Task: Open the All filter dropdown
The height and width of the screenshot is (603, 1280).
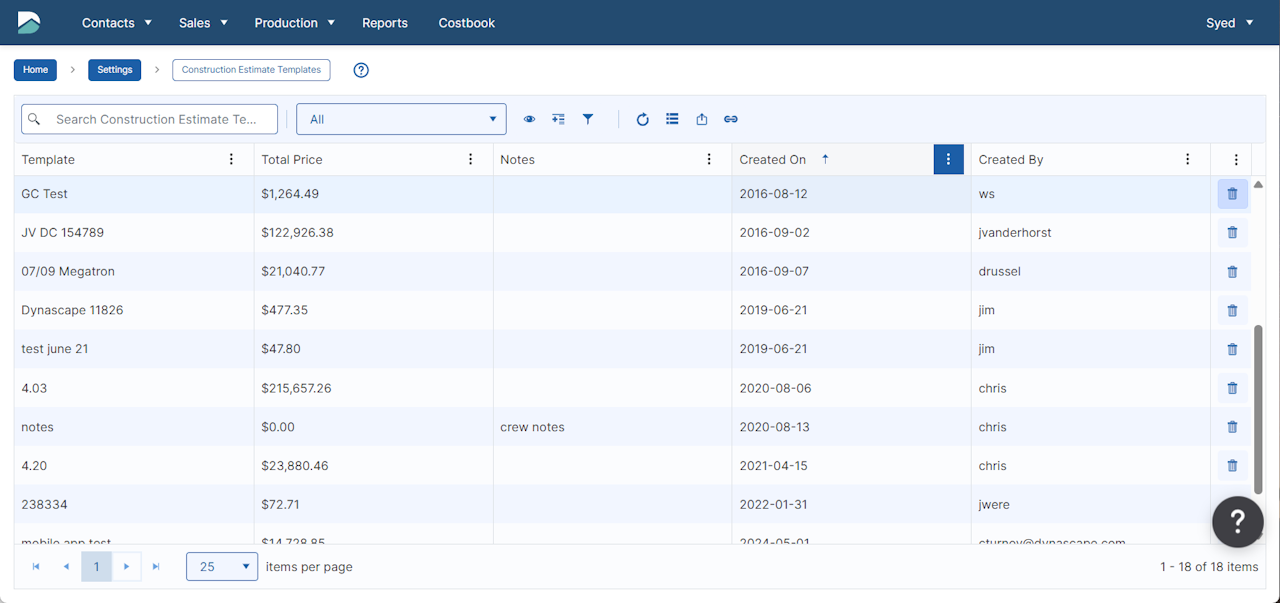Action: [x=401, y=119]
